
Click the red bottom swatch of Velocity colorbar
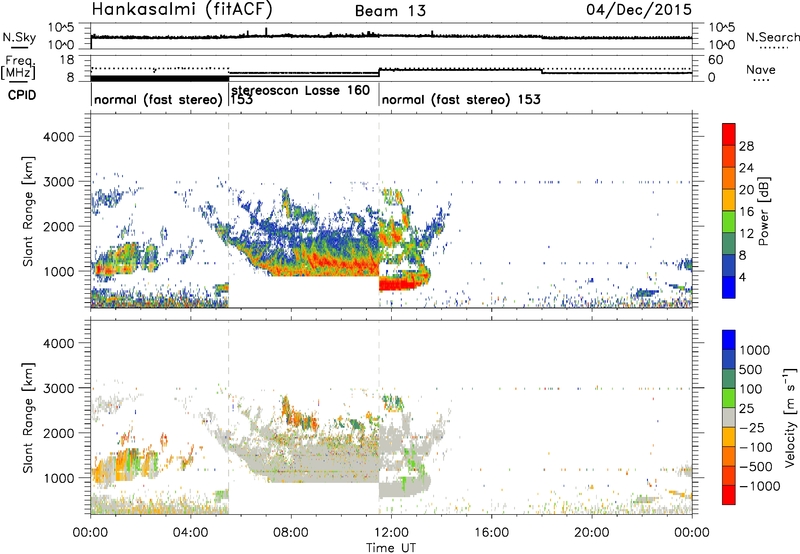pos(729,495)
